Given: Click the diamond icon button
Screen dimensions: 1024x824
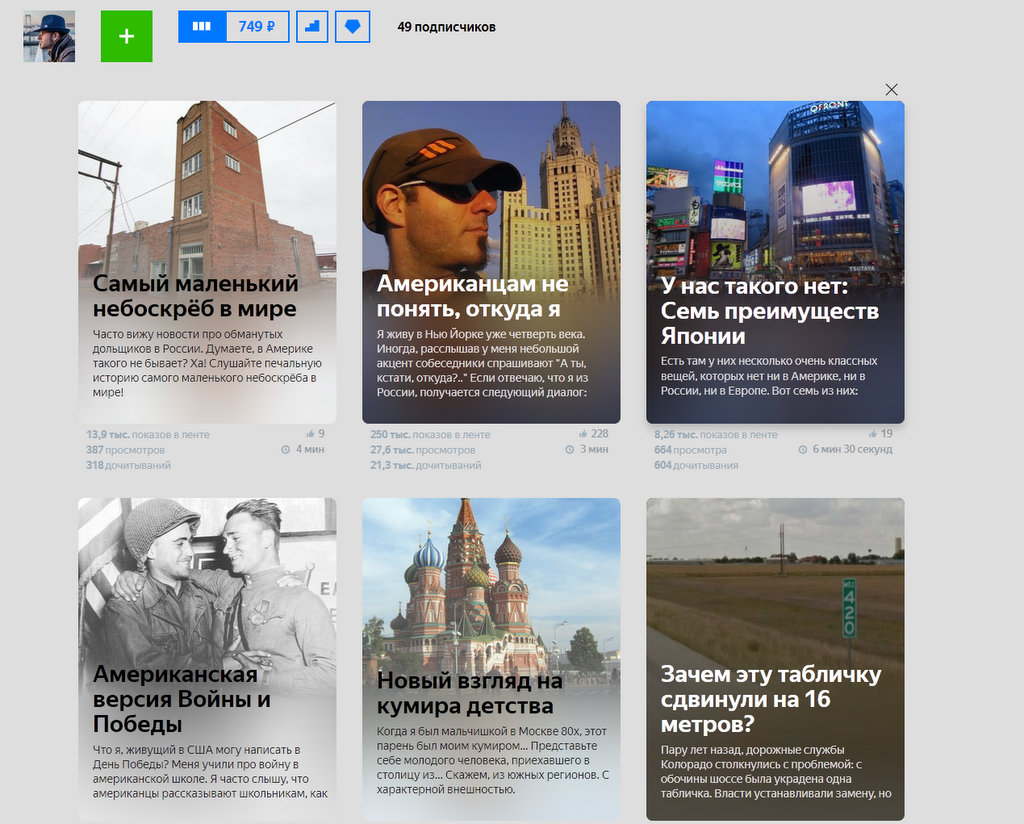Looking at the screenshot, I should 352,27.
